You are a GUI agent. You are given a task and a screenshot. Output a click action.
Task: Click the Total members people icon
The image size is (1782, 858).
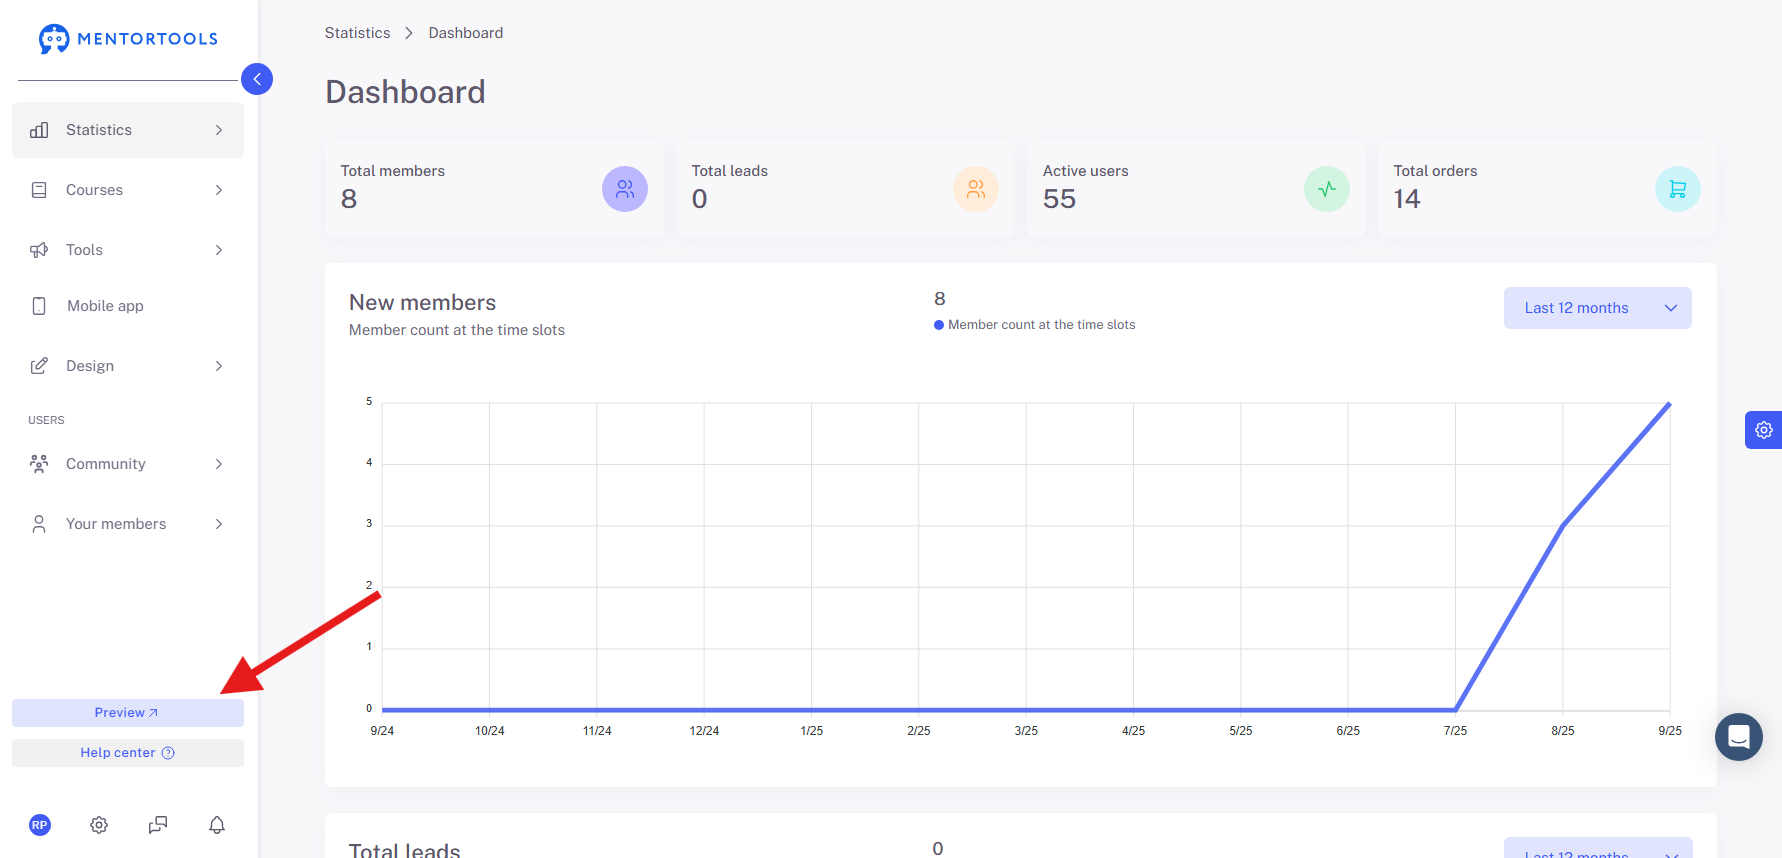625,189
